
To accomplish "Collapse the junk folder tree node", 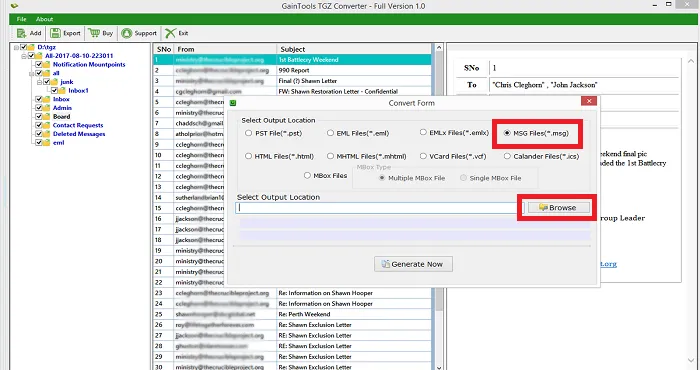I will 40,82.
